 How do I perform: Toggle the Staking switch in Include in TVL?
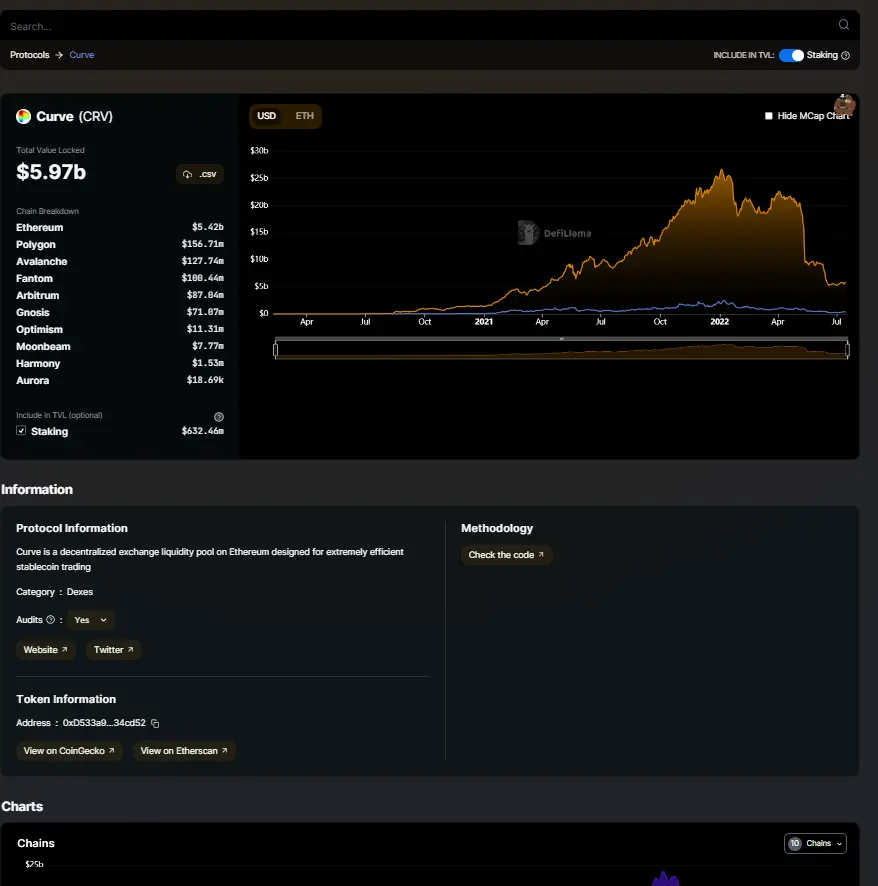791,55
